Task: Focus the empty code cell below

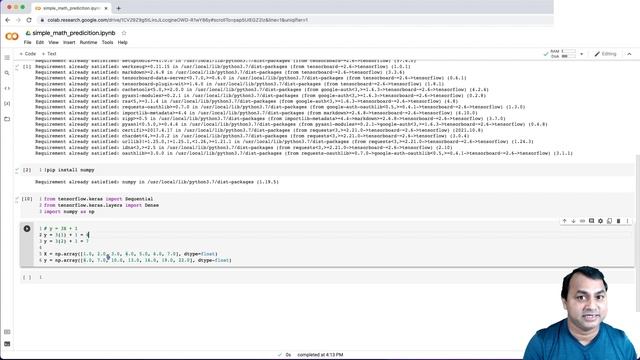Action: click(x=327, y=278)
